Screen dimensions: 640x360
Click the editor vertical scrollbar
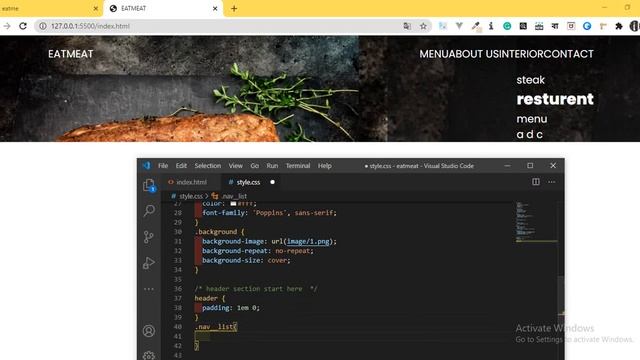click(561, 294)
